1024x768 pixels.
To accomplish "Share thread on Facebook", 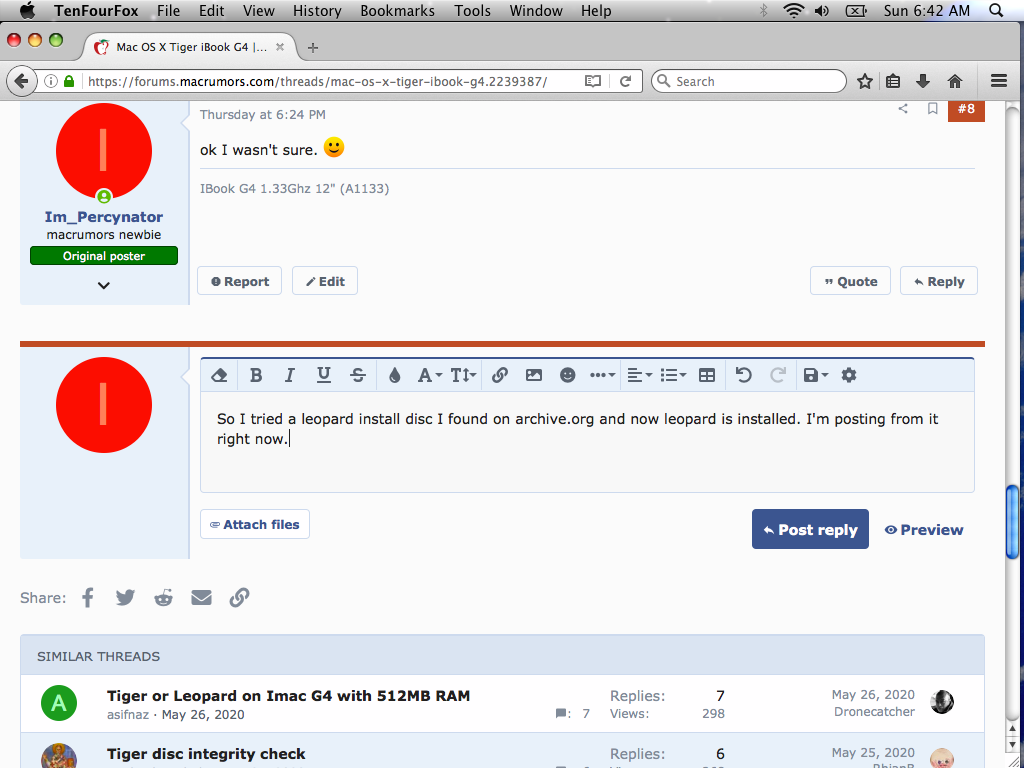I will (x=88, y=598).
